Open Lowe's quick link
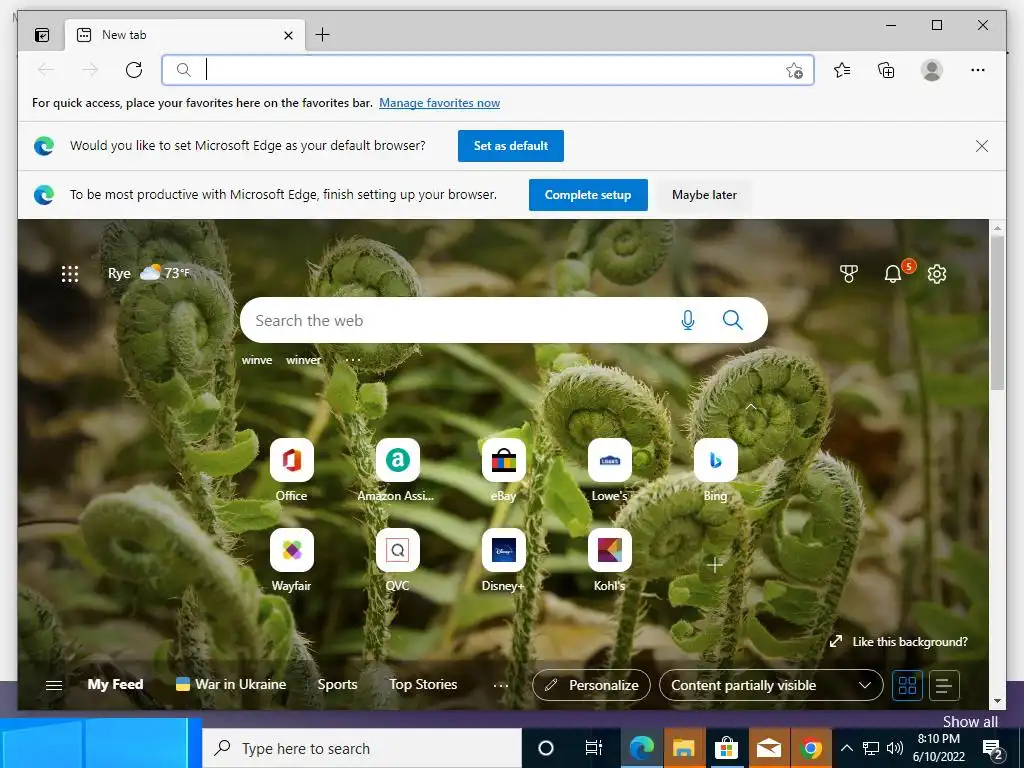1024x768 pixels. point(609,470)
